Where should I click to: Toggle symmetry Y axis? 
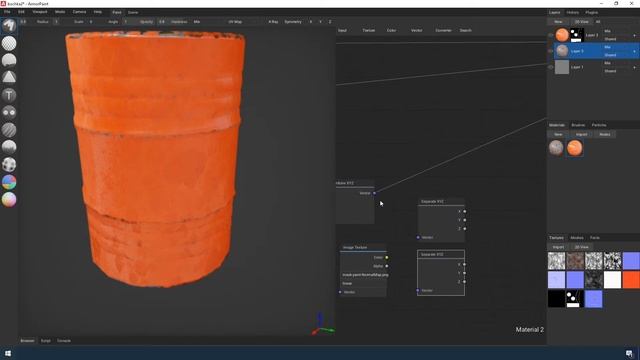coord(320,22)
